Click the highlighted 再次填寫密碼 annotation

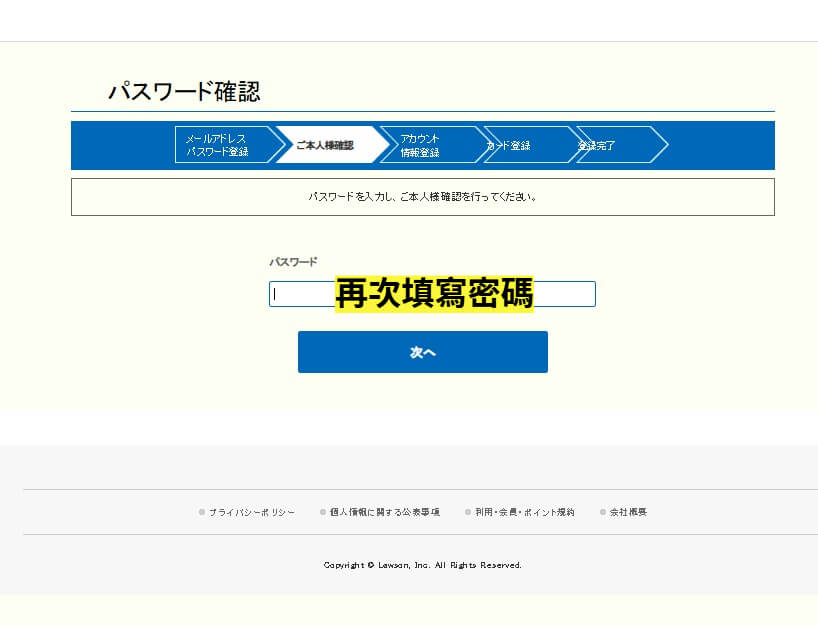(x=434, y=293)
